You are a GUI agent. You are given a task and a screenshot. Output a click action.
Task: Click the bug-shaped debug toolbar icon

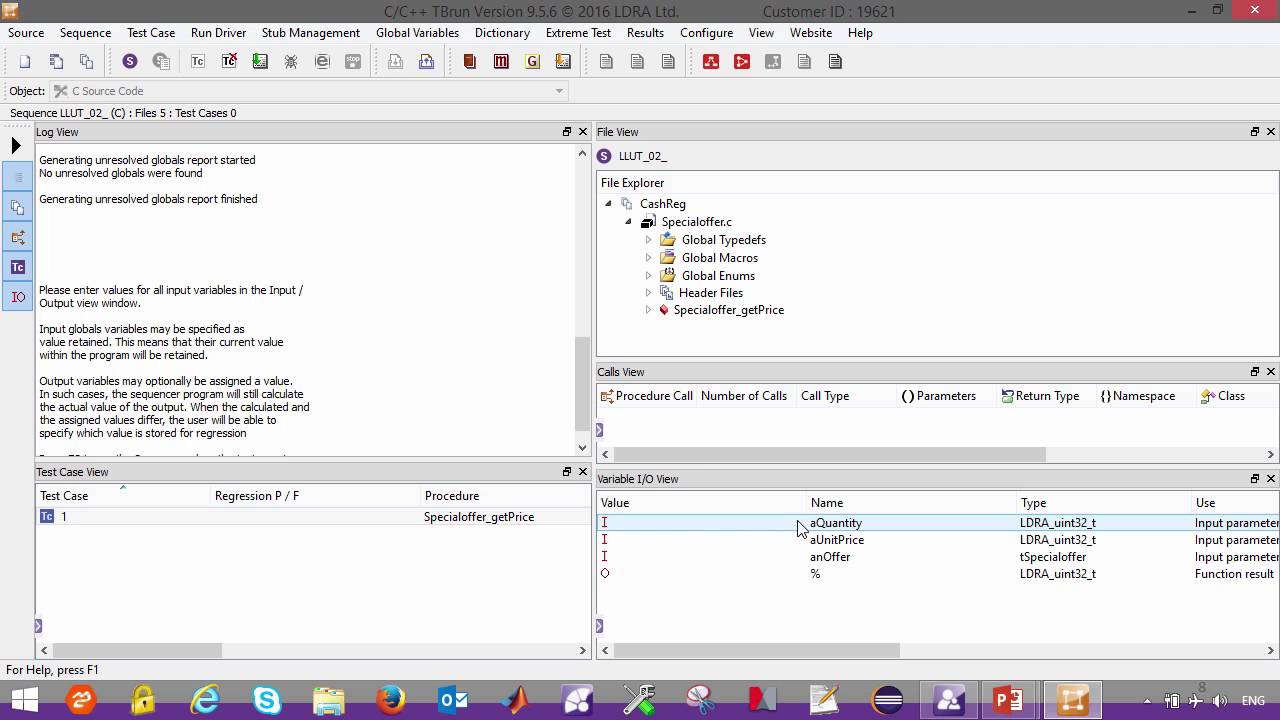[x=291, y=62]
